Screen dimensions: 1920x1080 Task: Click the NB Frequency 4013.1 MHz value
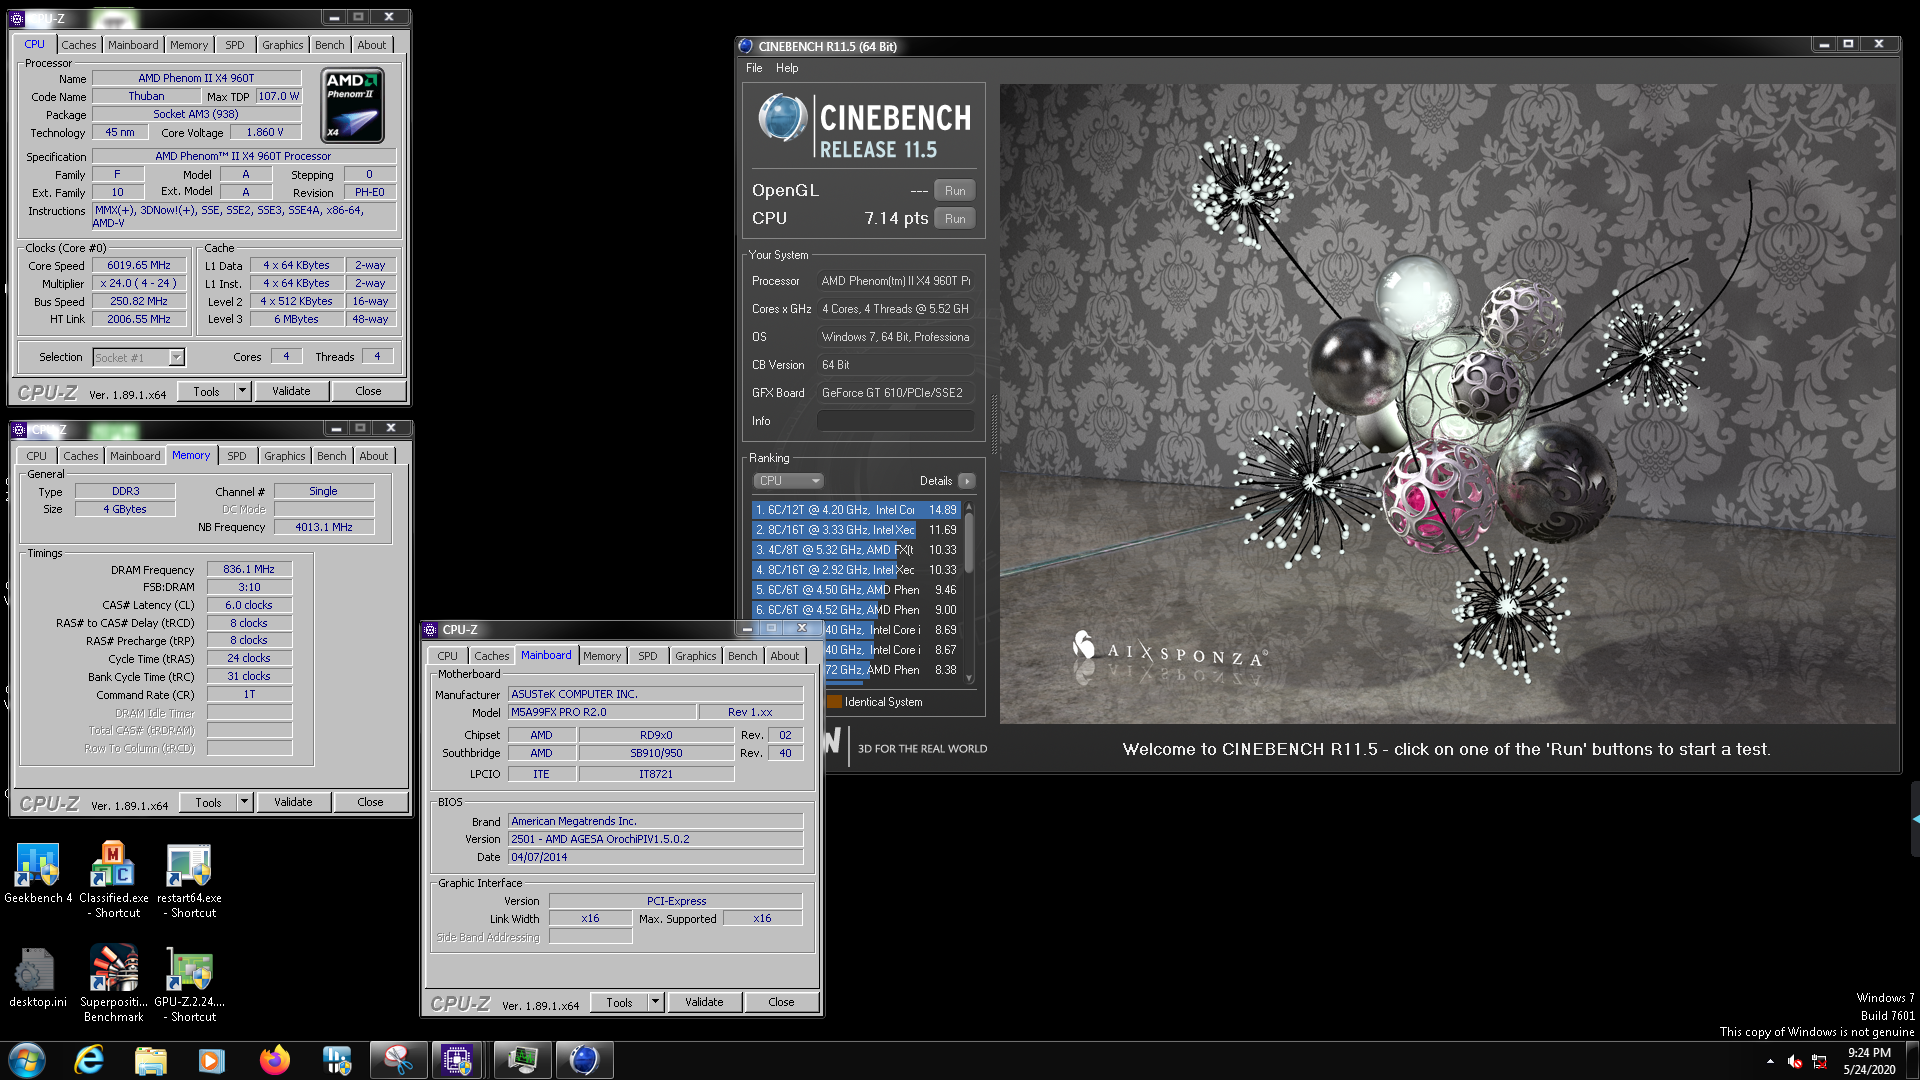324,527
